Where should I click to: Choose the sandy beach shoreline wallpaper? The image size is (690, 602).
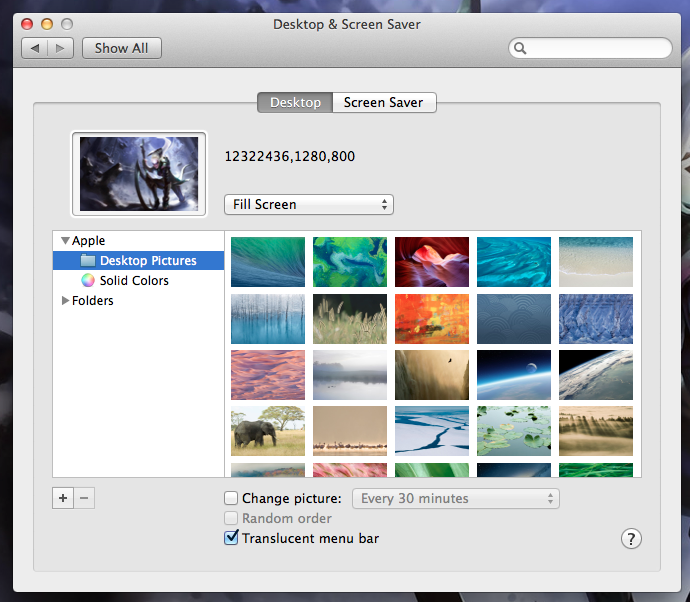[596, 262]
